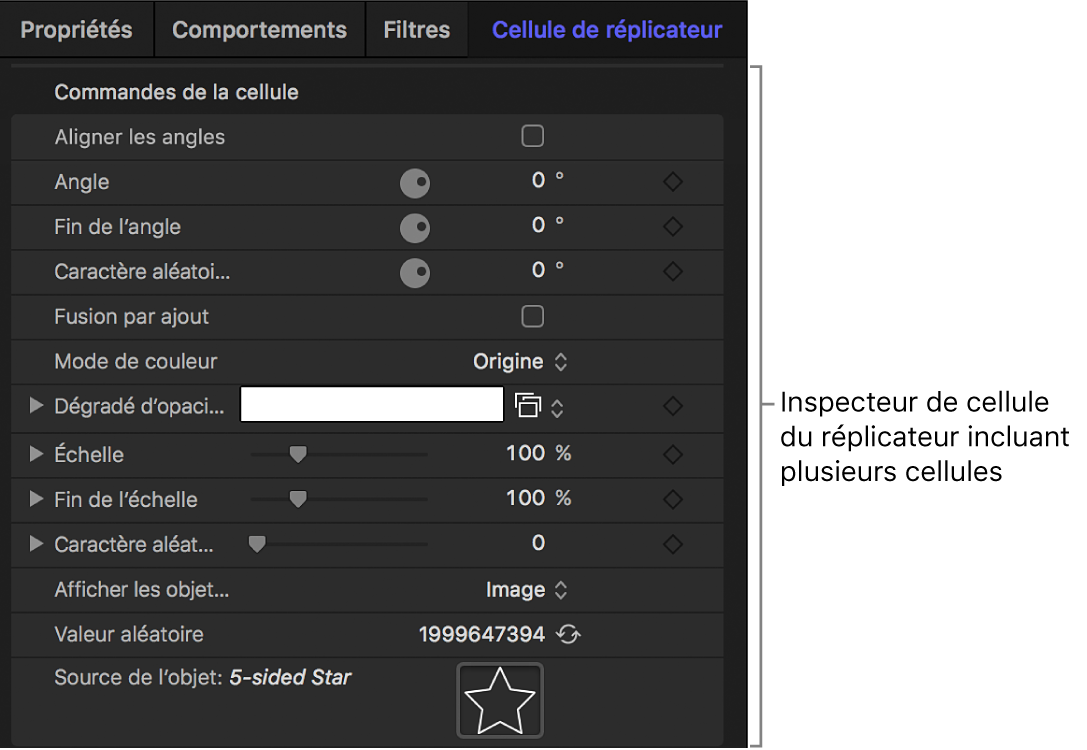Click the gradient copy icon
Viewport: 1087px width, 750px height.
(x=527, y=405)
